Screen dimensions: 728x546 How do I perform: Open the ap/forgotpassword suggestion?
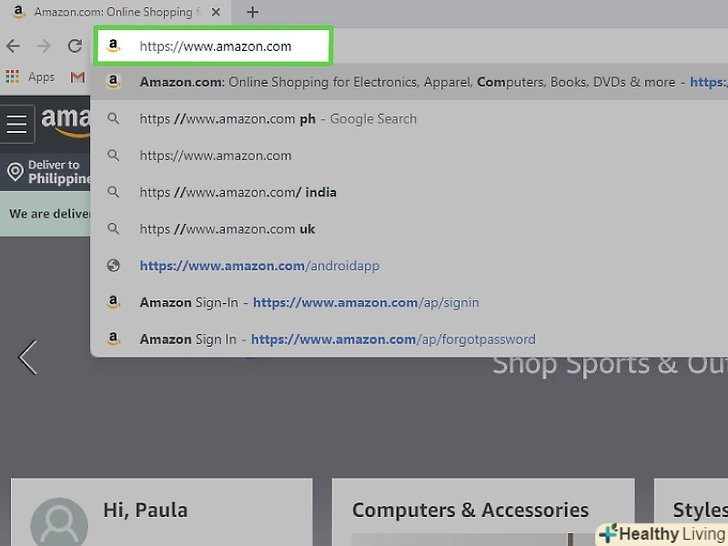409,339
